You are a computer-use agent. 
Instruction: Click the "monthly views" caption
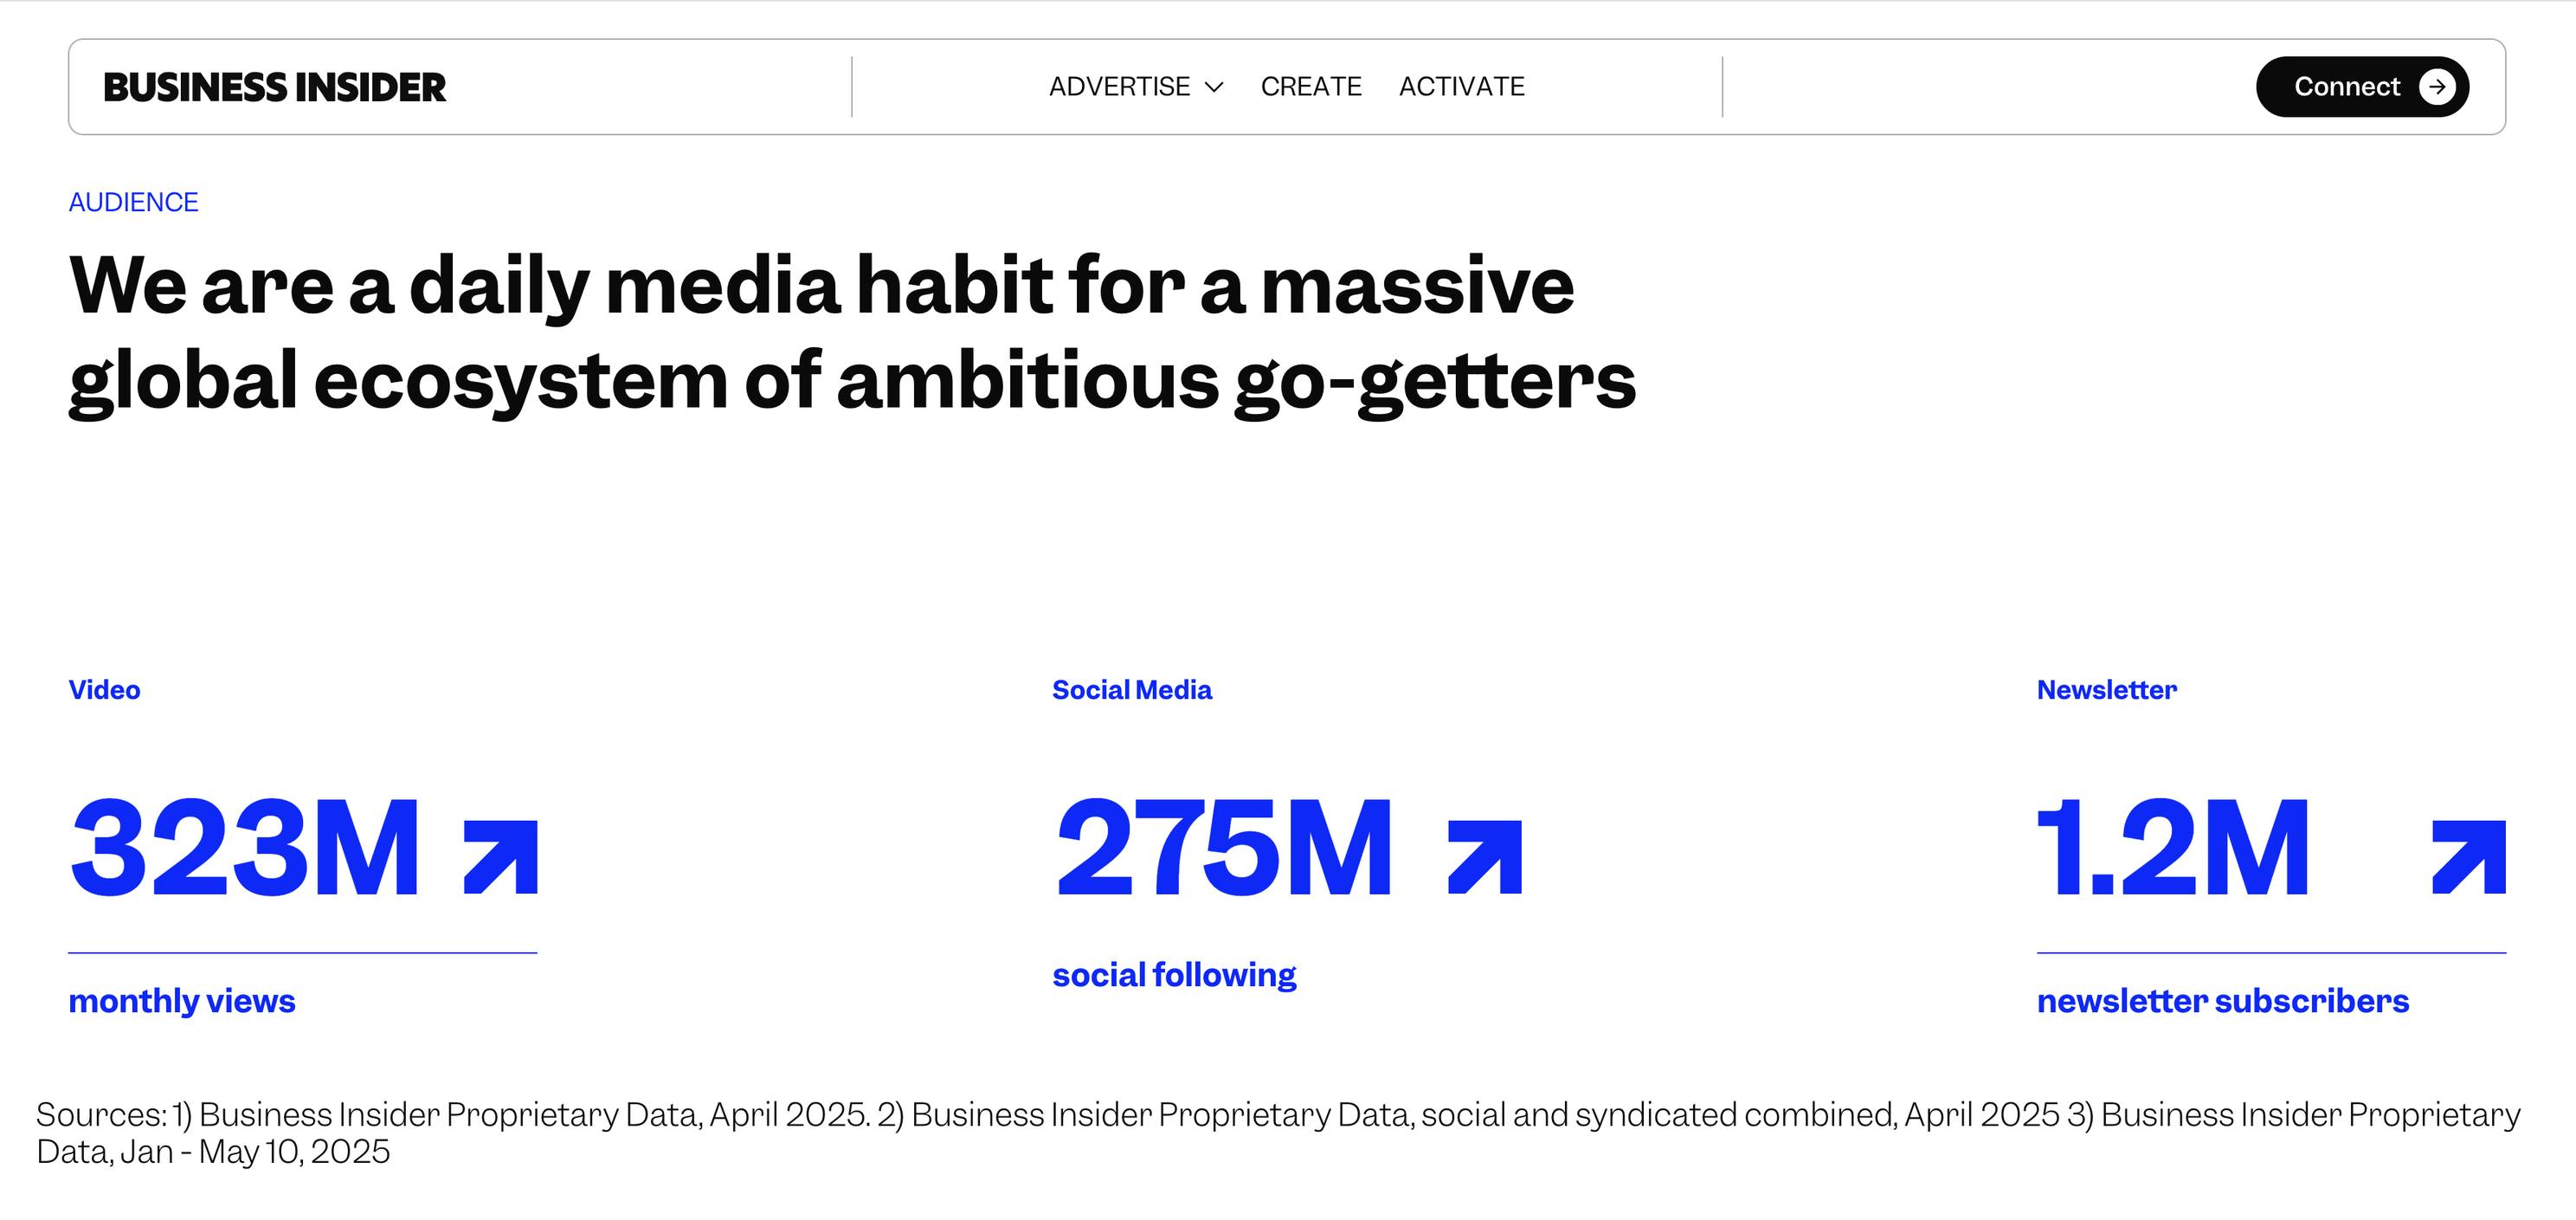(182, 1001)
